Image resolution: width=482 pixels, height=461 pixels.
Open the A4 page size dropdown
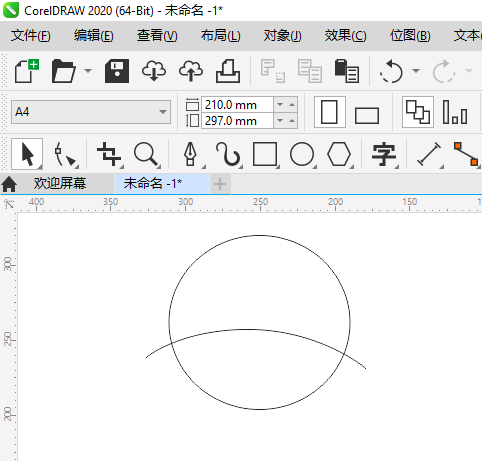pyautogui.click(x=91, y=112)
